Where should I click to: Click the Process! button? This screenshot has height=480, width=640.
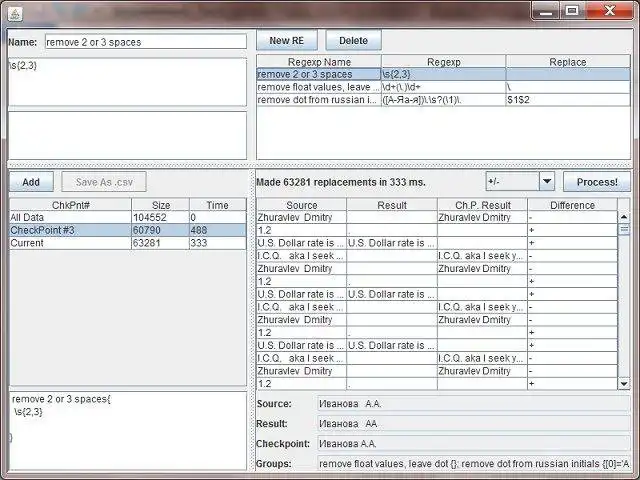point(597,182)
